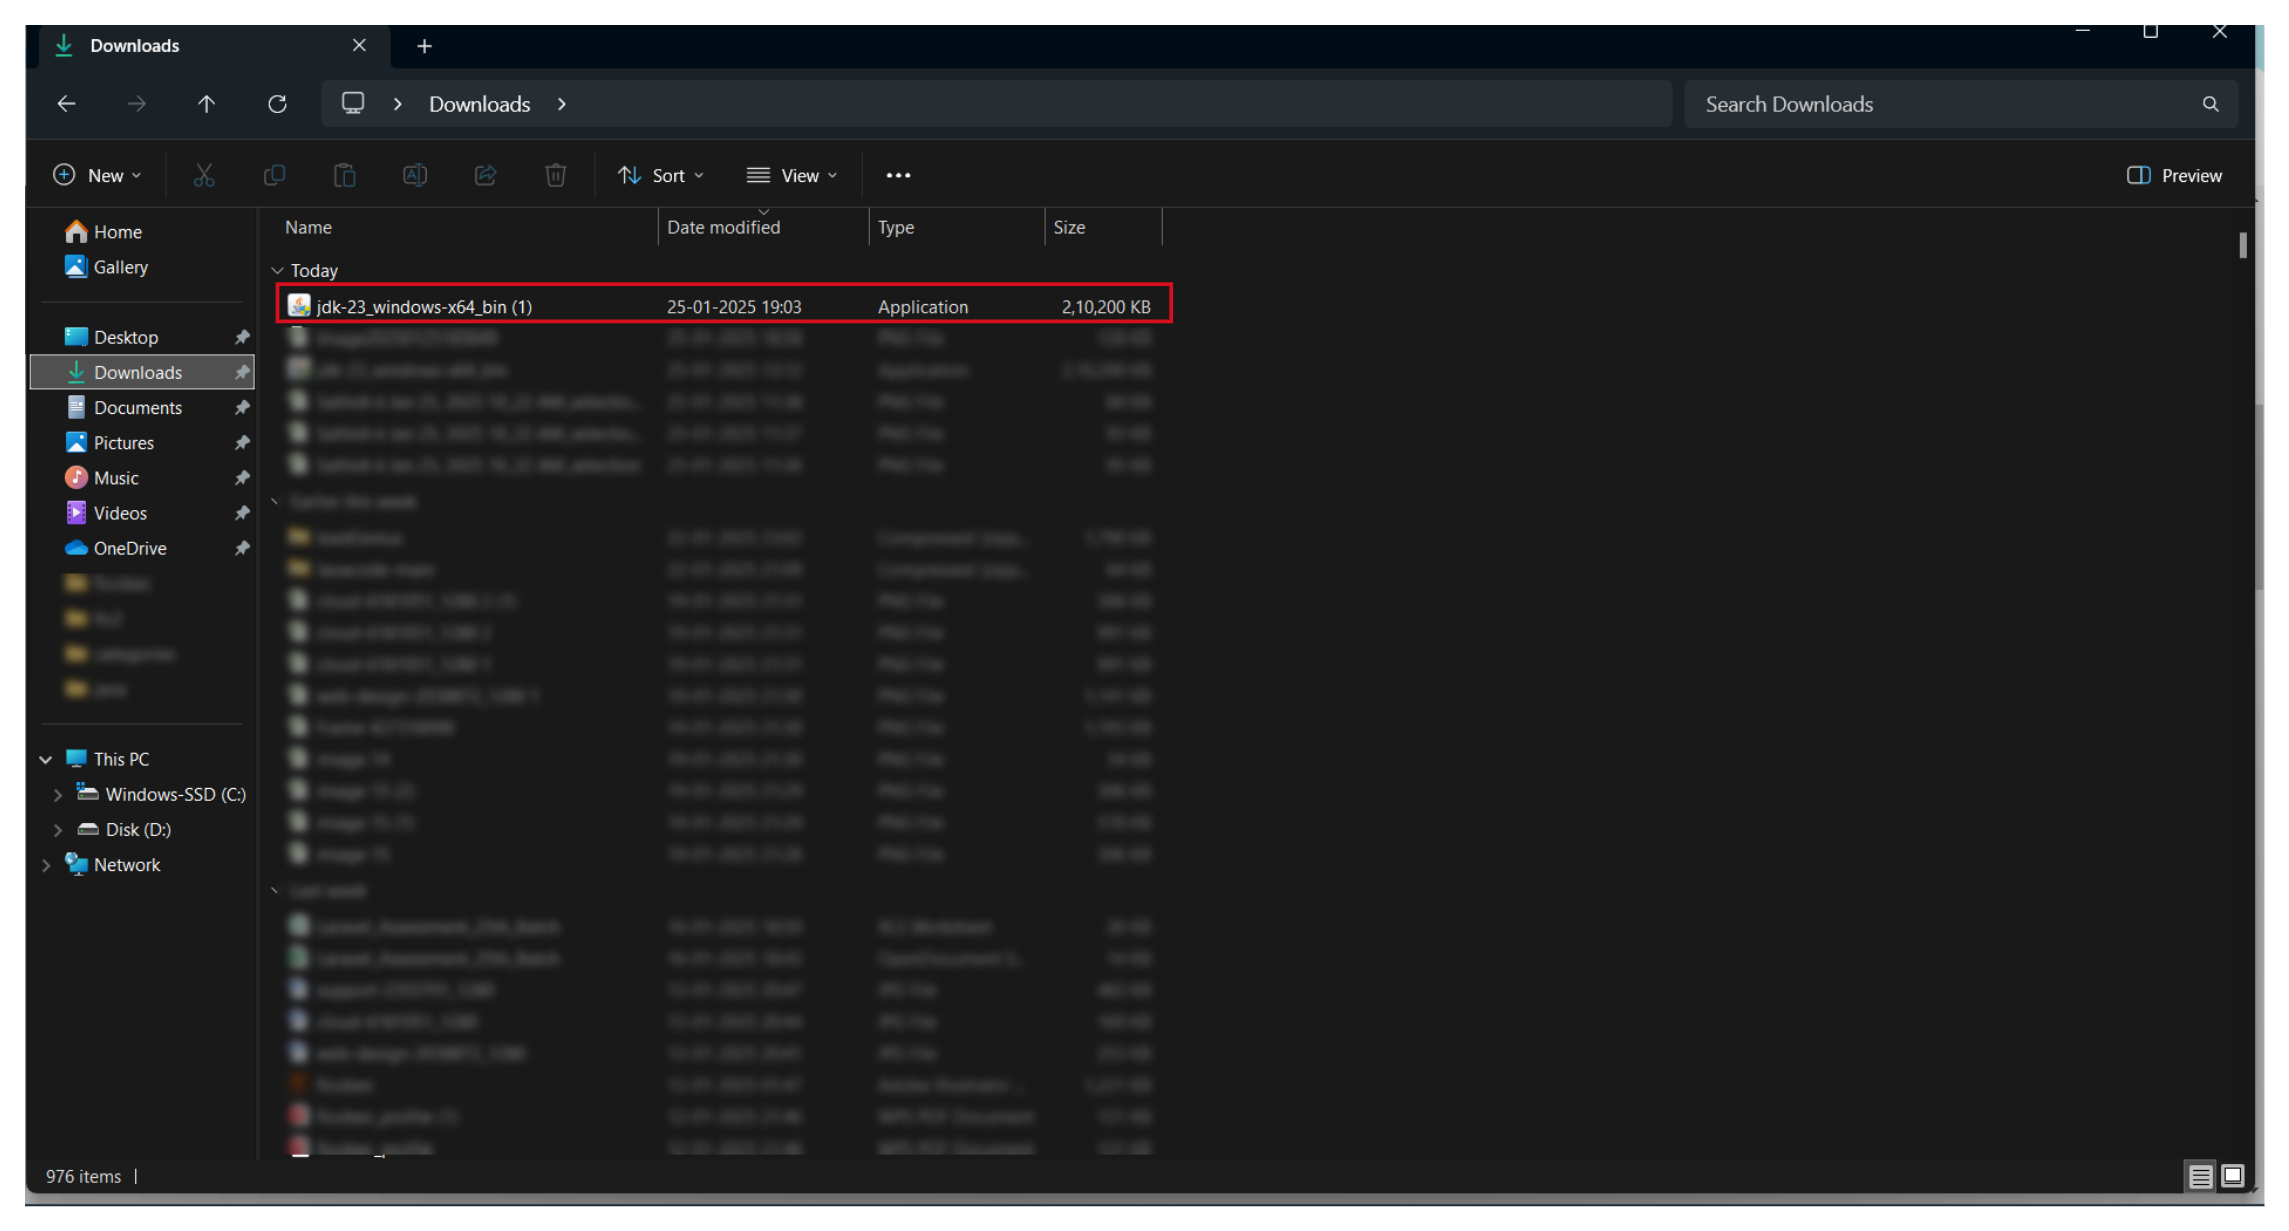The image size is (2289, 1231).
Task: Open the View dropdown menu
Action: click(x=791, y=175)
